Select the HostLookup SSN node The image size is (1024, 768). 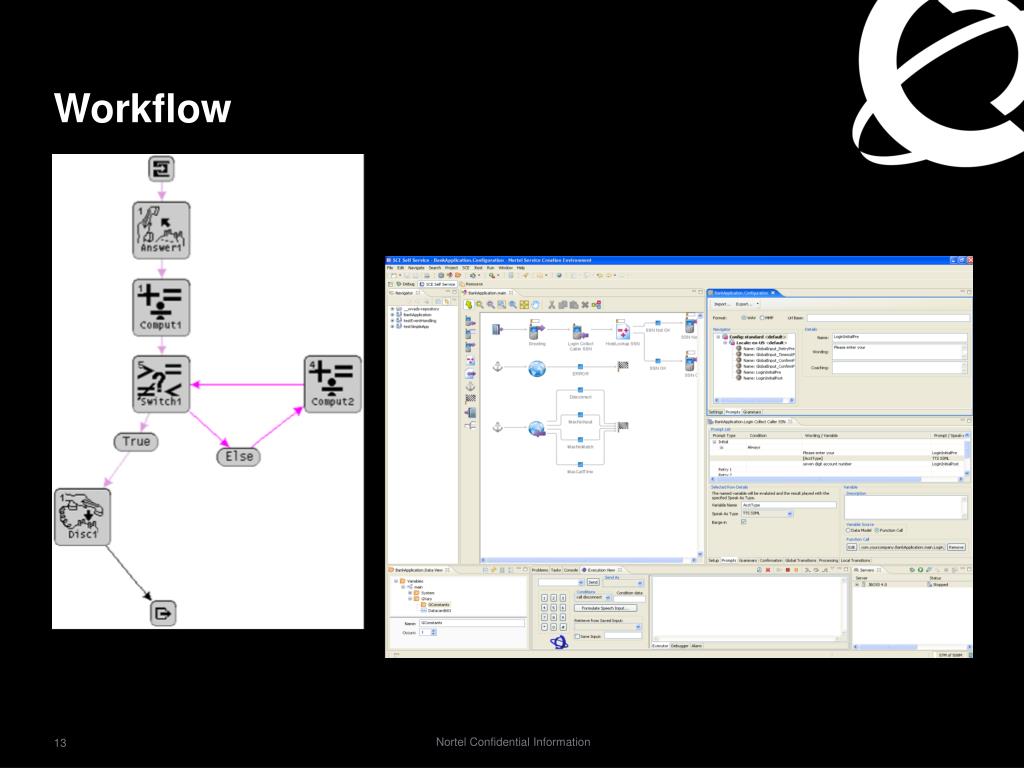623,332
